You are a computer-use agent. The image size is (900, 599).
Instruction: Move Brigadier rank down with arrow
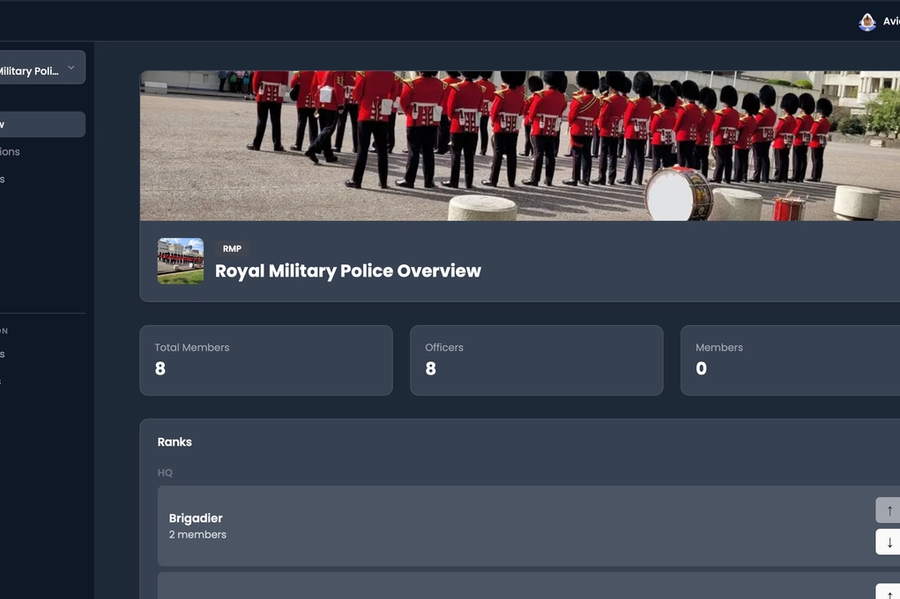click(x=888, y=542)
